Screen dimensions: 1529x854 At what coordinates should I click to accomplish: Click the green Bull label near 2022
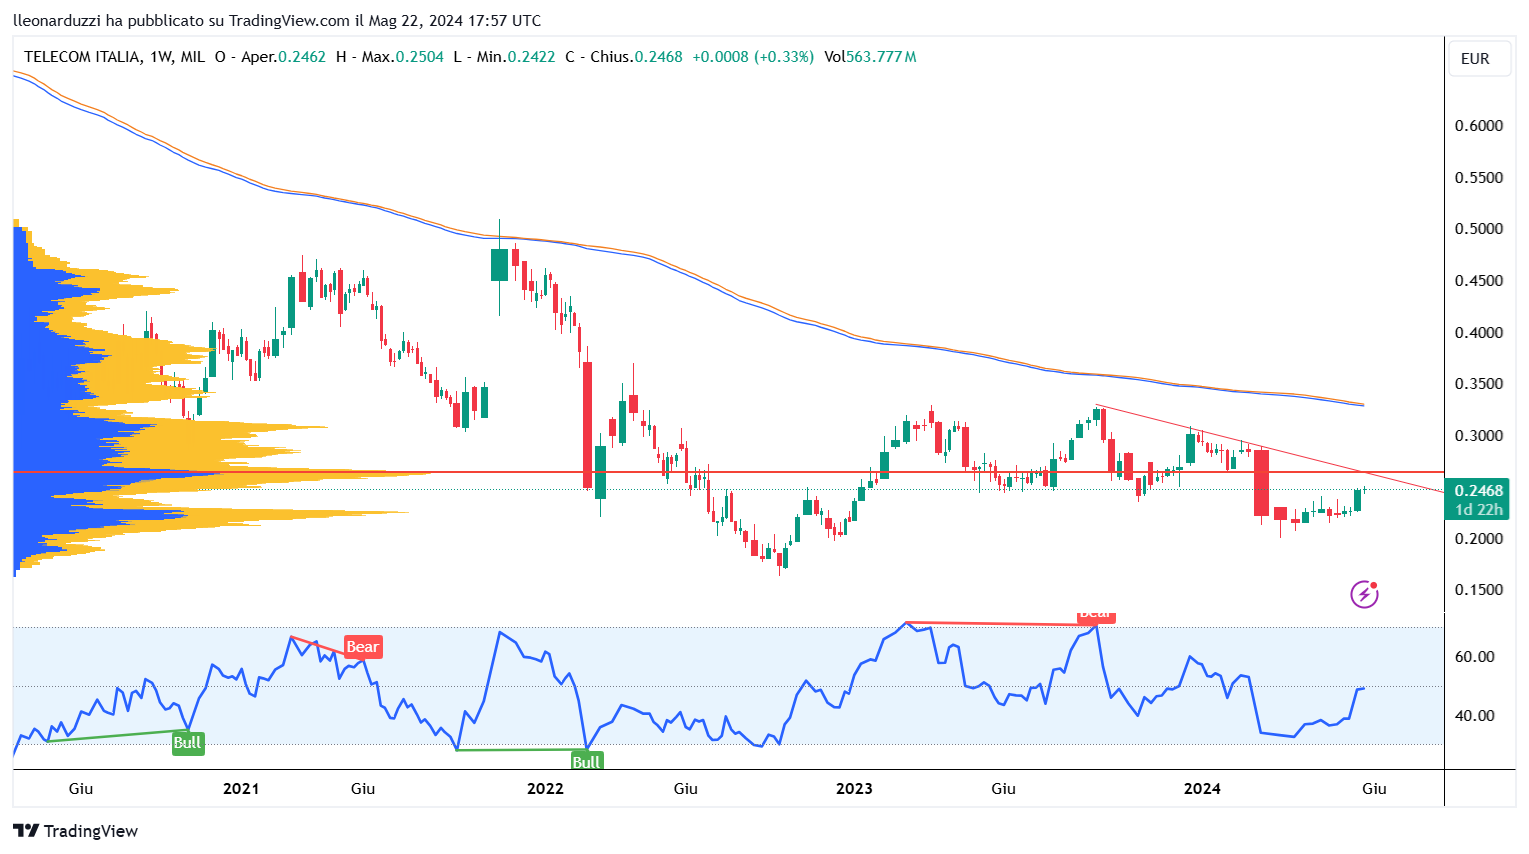click(586, 762)
